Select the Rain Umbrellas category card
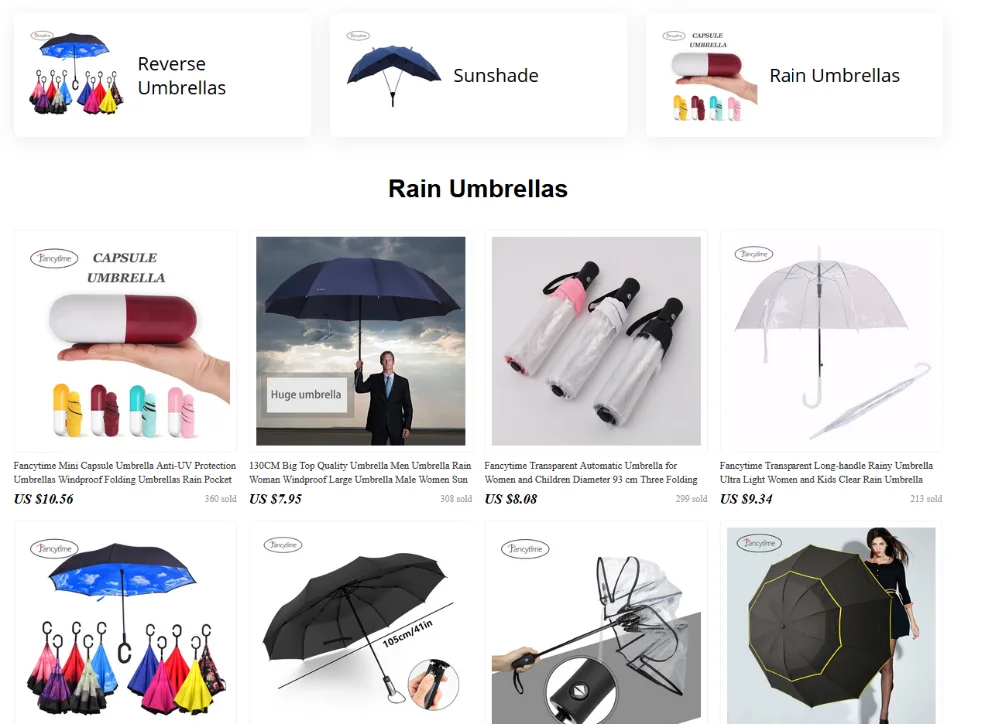 coord(794,75)
